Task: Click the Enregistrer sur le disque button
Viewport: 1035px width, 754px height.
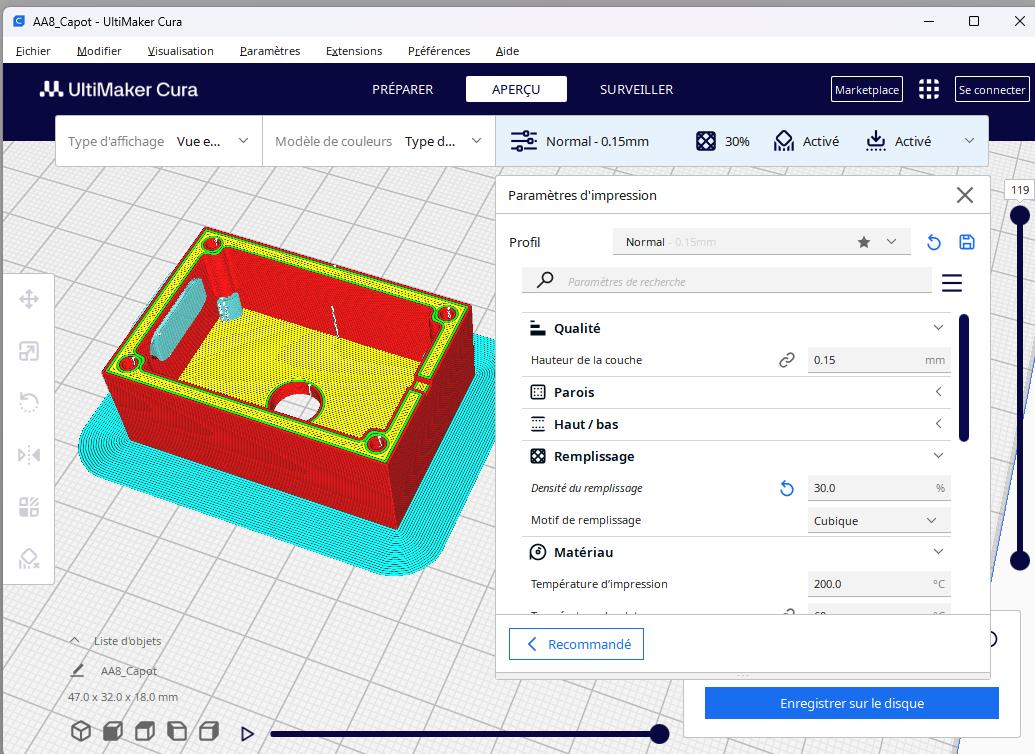Action: [x=851, y=703]
